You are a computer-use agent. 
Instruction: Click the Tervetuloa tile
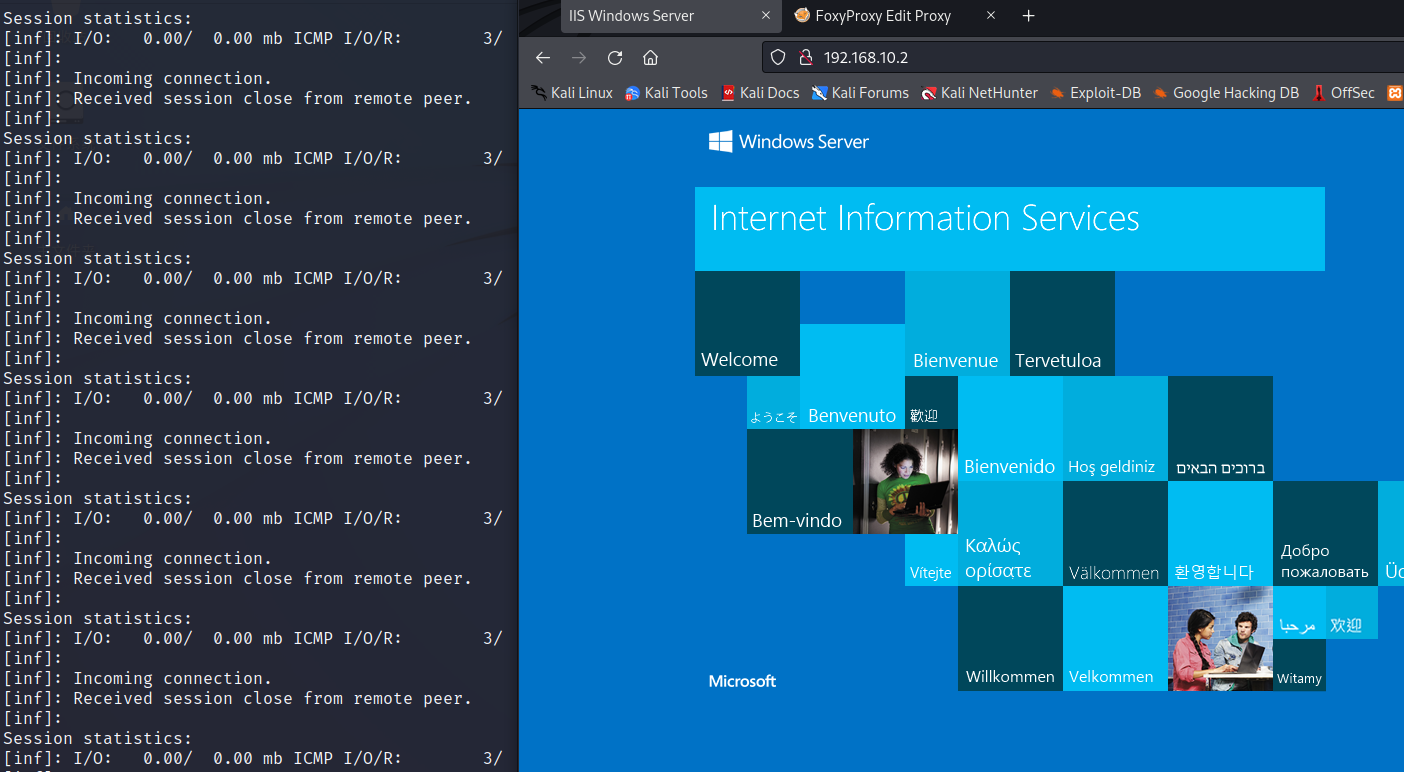(1062, 324)
